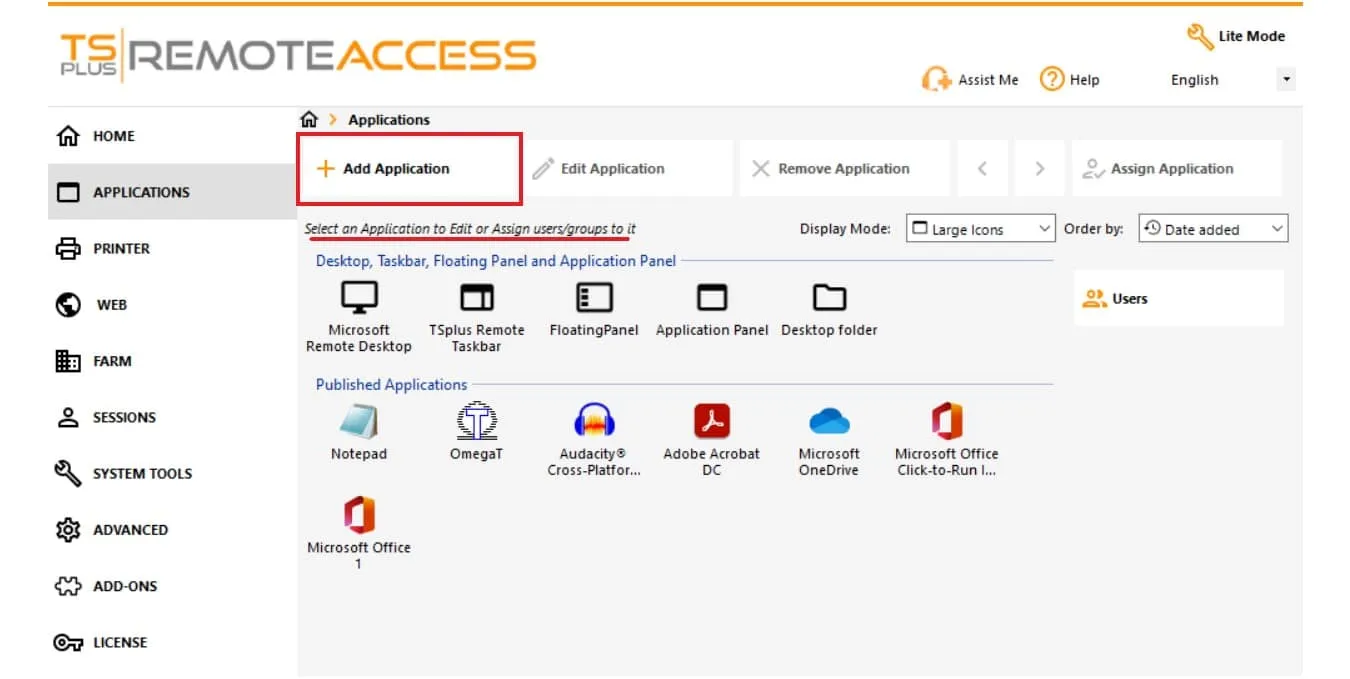Switch to Lite Mode
The image size is (1350, 679).
[1236, 36]
